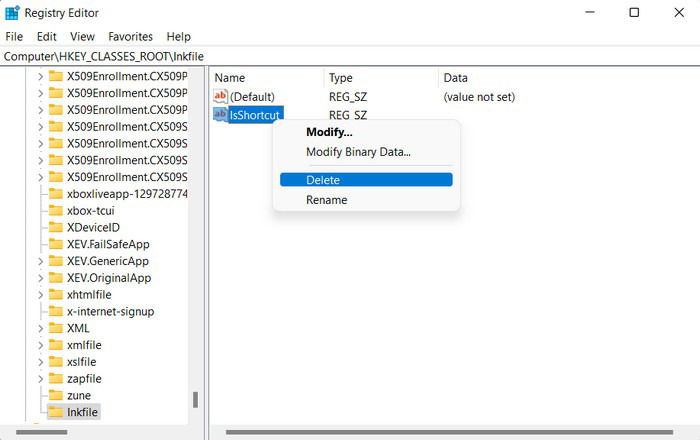
Task: Click the xbox-tcui folder icon
Action: tap(56, 211)
